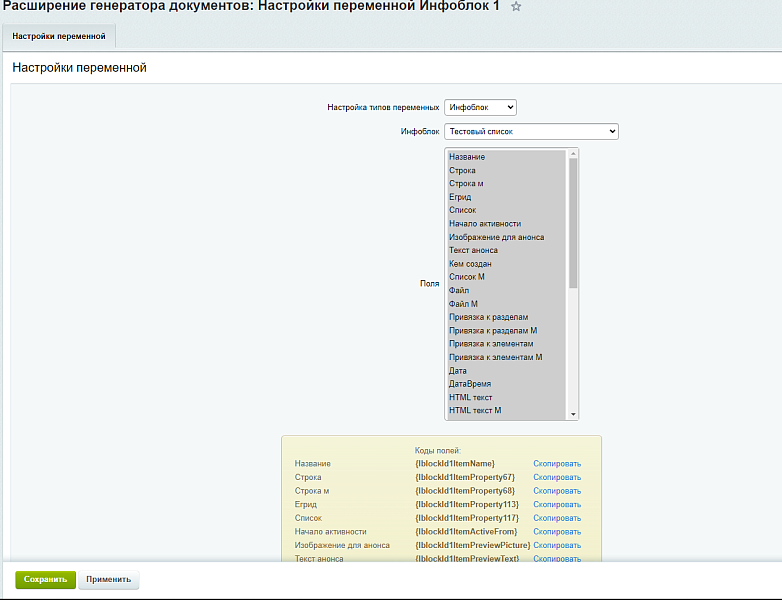This screenshot has height=600, width=782.
Task: Copy the code for Изображение для анонса
Action: pos(556,545)
